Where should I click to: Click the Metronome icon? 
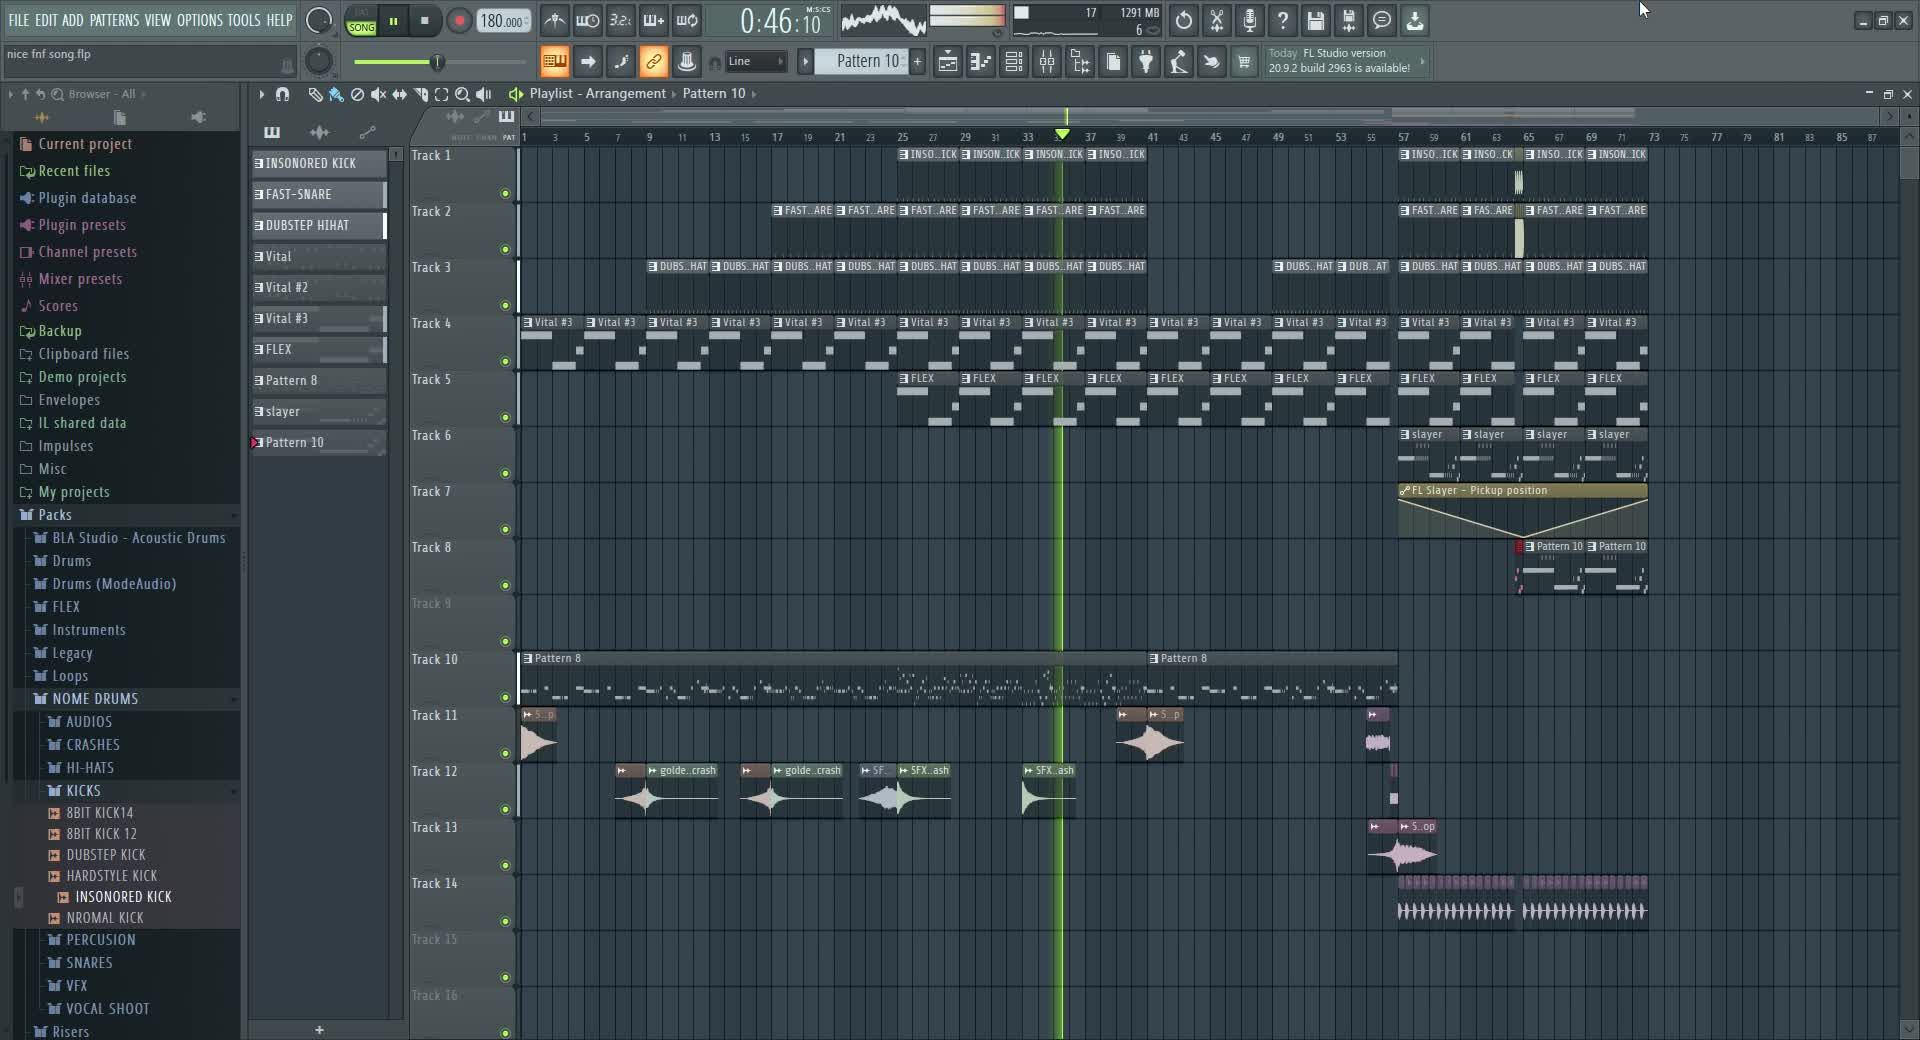point(555,20)
